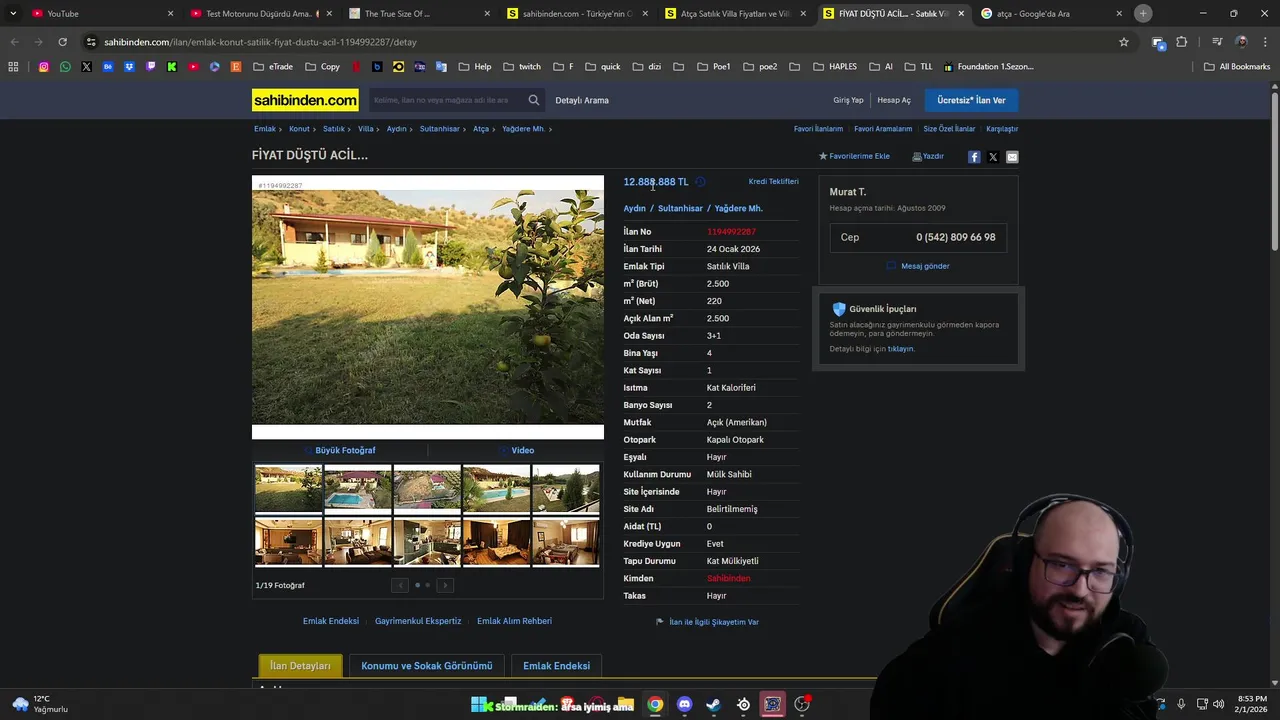Open the HAPLES bookmarks folder

click(835, 67)
